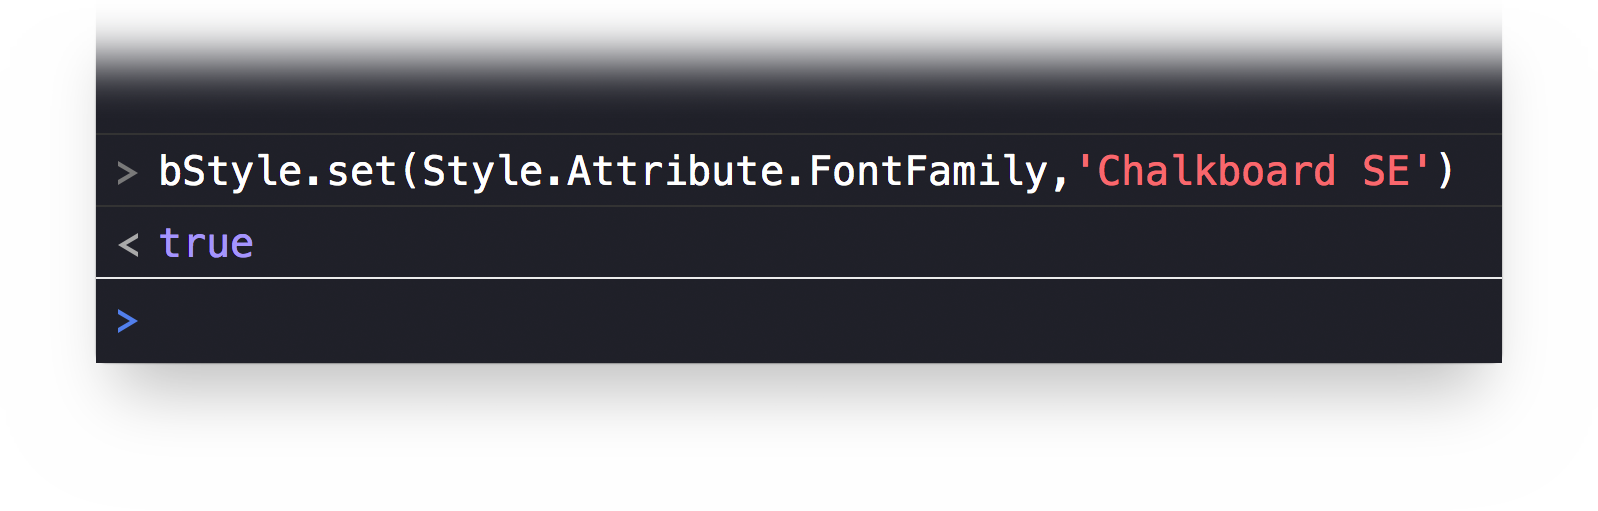Click the Style class name after the parenthesis

pyautogui.click(x=483, y=172)
